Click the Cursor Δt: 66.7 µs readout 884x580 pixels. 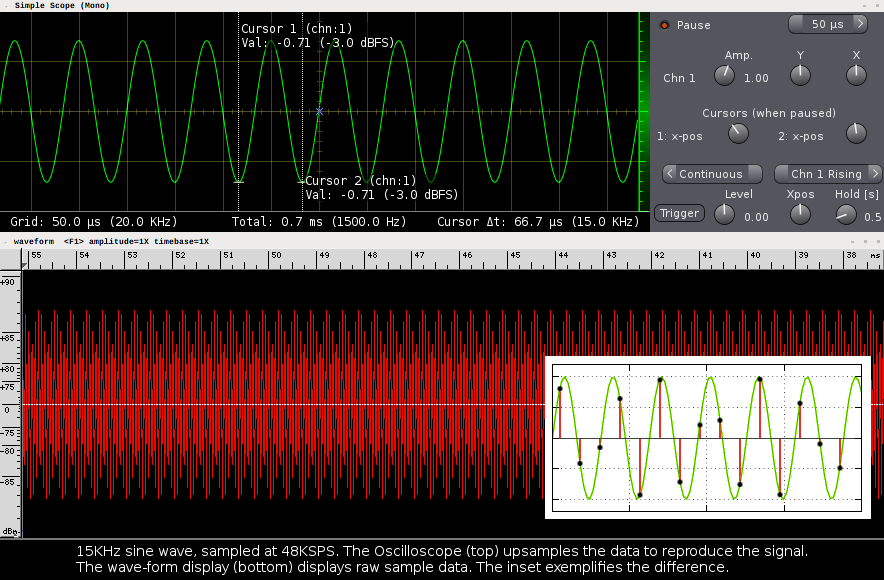coord(538,222)
